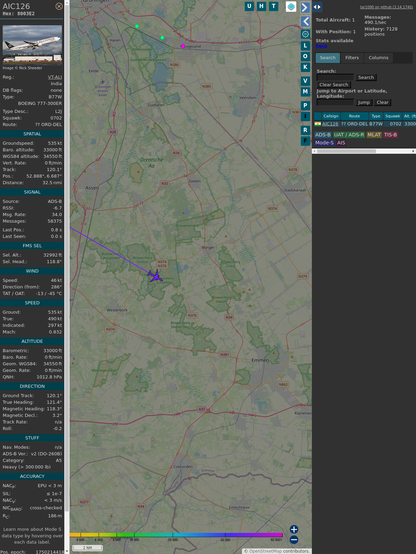Toggle the P button on map sidebar

[x=305, y=105]
